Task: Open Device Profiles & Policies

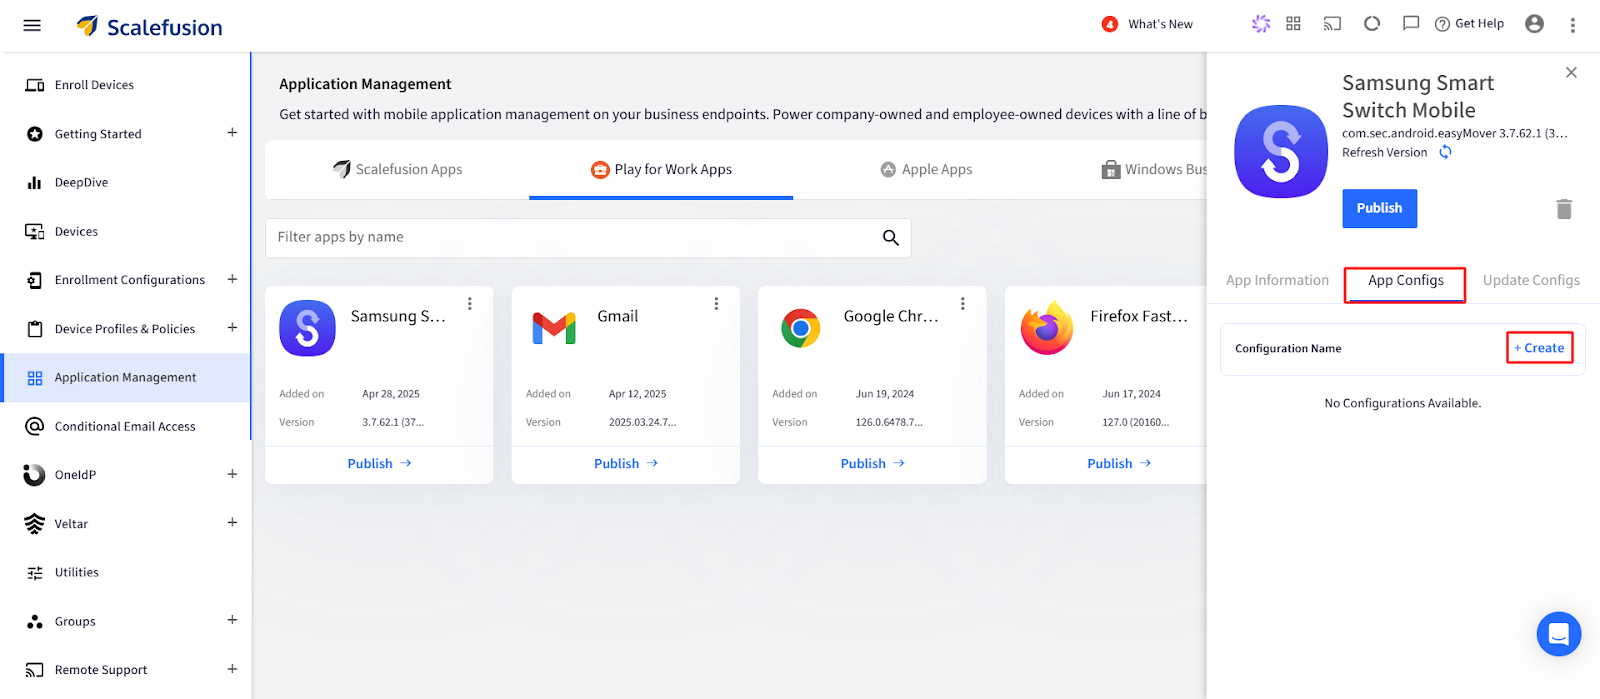Action: [x=125, y=329]
